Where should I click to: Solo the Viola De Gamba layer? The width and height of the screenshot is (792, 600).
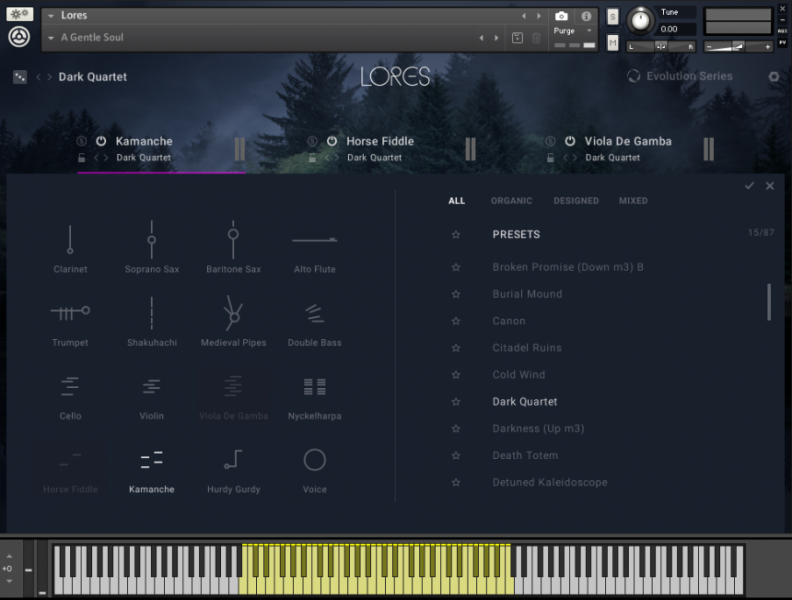550,141
